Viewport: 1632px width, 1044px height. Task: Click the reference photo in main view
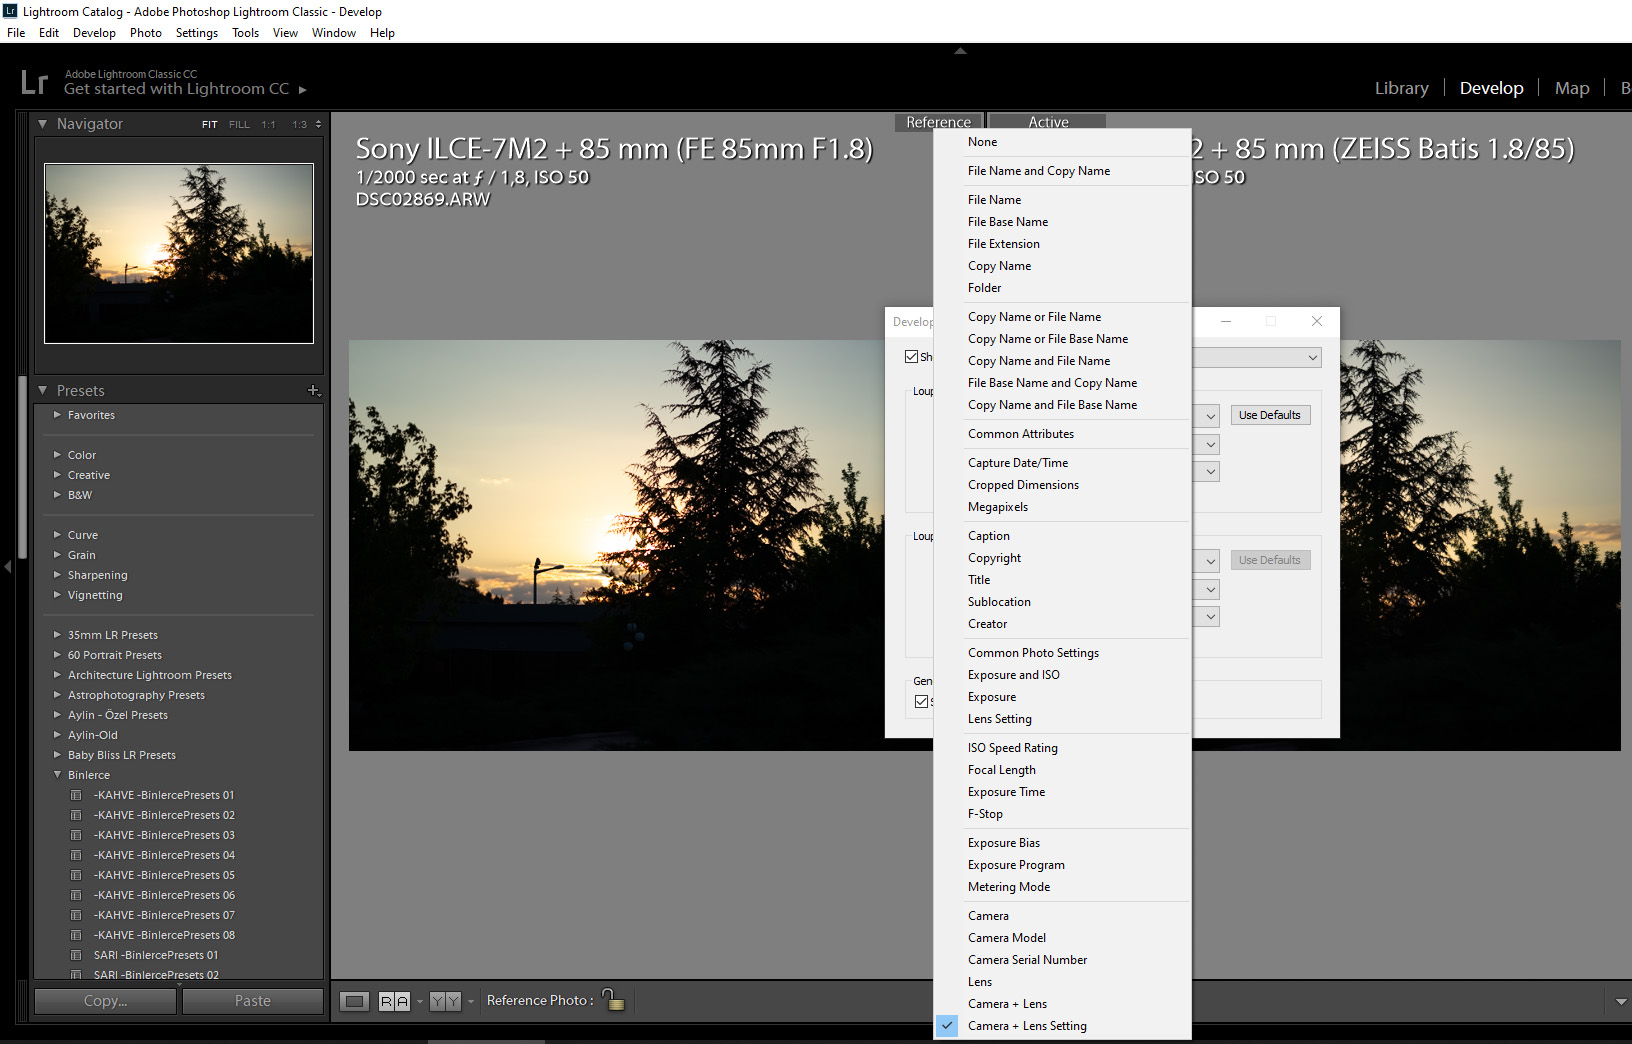(x=617, y=545)
